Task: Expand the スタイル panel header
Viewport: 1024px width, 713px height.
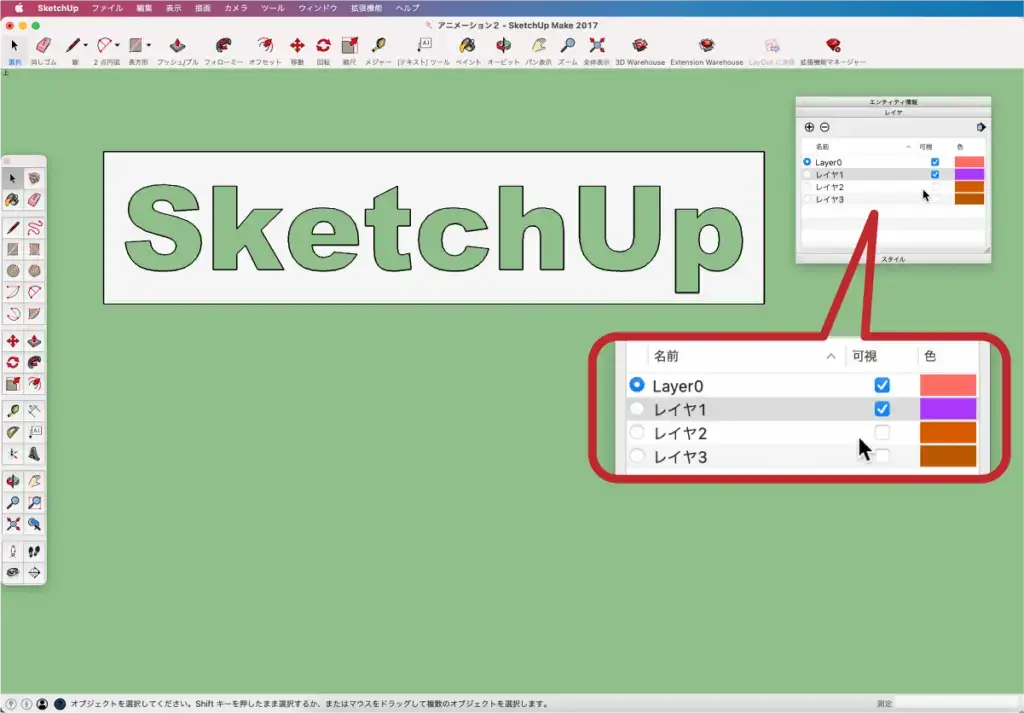Action: (892, 259)
